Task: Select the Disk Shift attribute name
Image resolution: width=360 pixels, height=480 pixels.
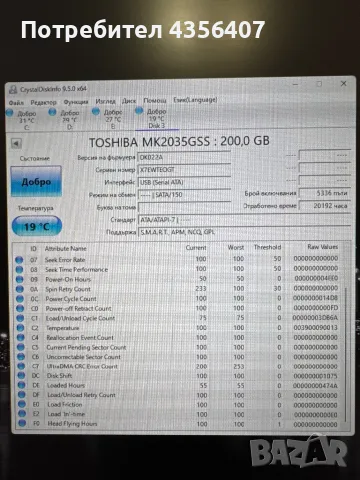Action: click(x=59, y=376)
